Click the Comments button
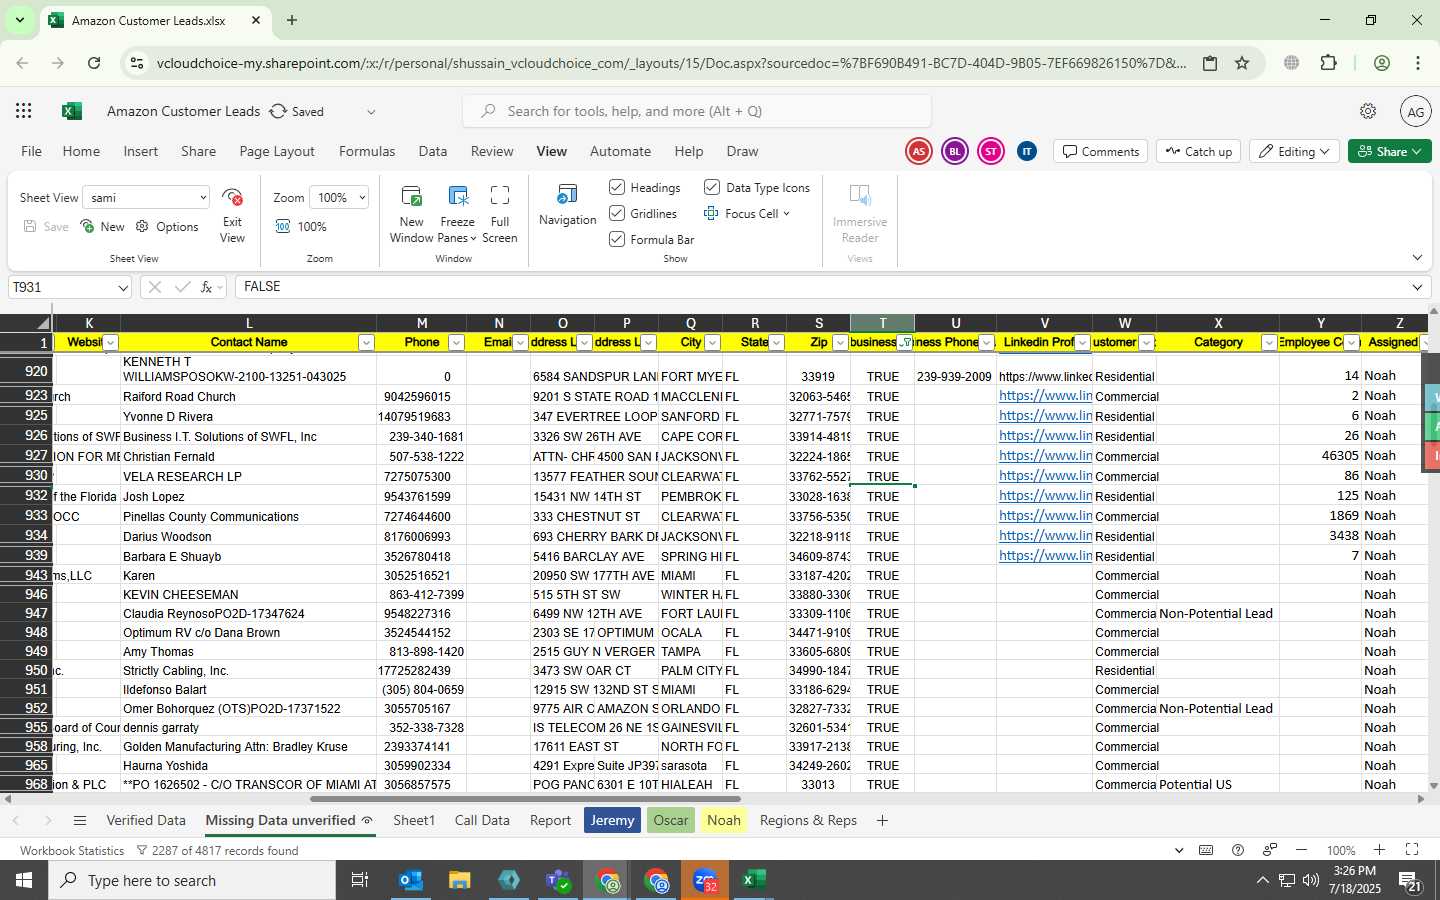Image resolution: width=1440 pixels, height=900 pixels. [1101, 151]
